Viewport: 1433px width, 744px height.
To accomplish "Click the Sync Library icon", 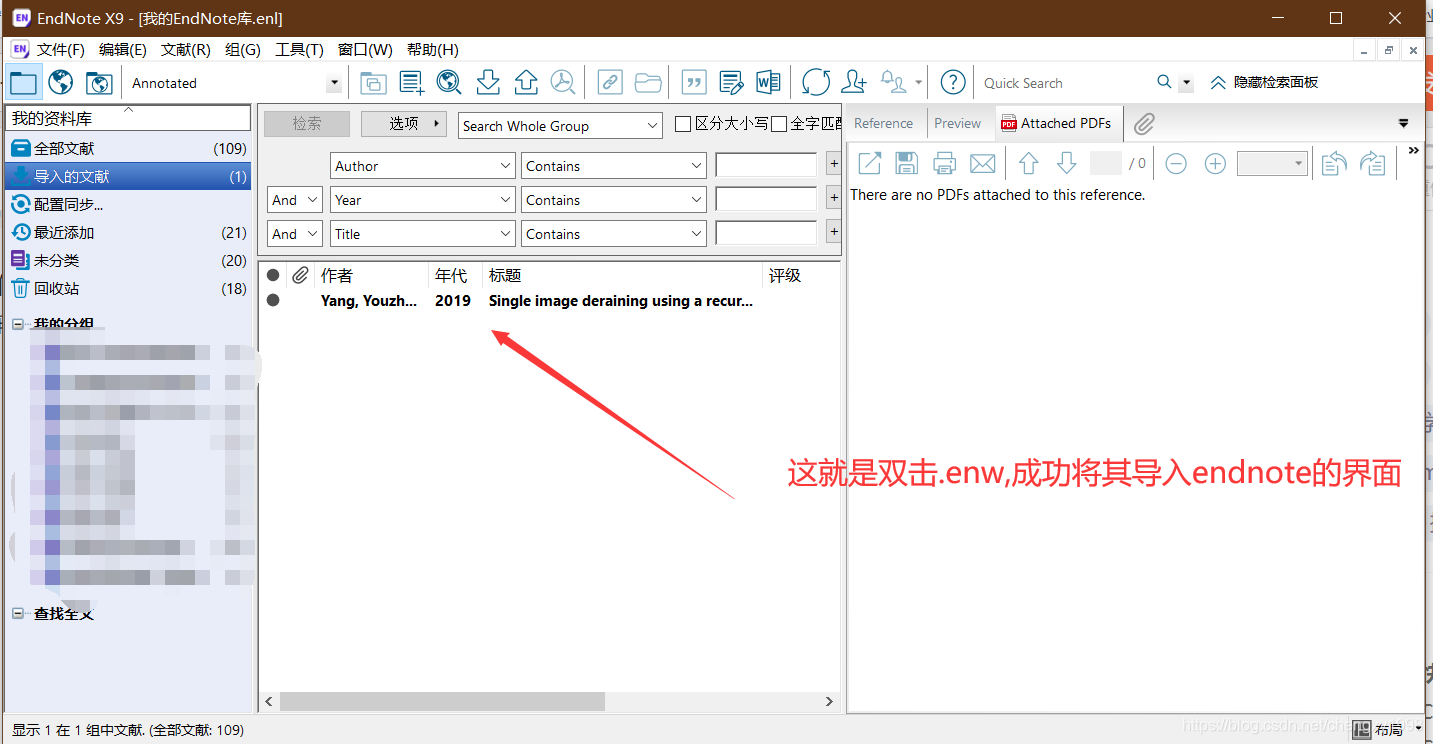I will pos(816,82).
